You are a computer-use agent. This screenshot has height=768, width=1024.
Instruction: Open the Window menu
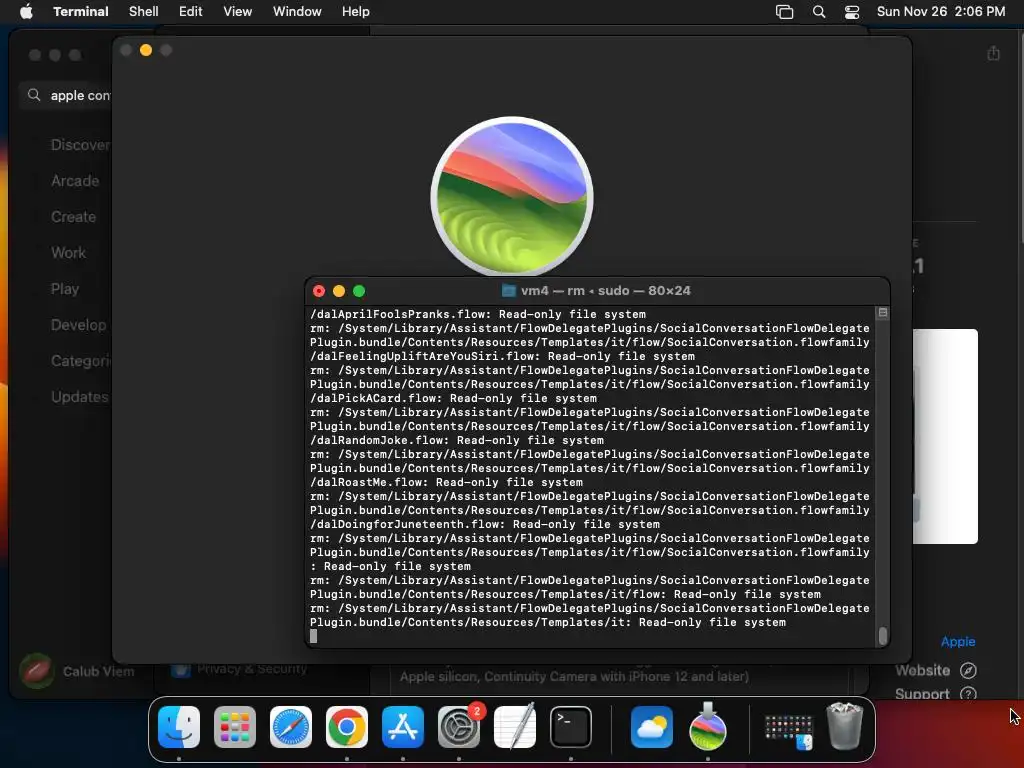tap(297, 12)
